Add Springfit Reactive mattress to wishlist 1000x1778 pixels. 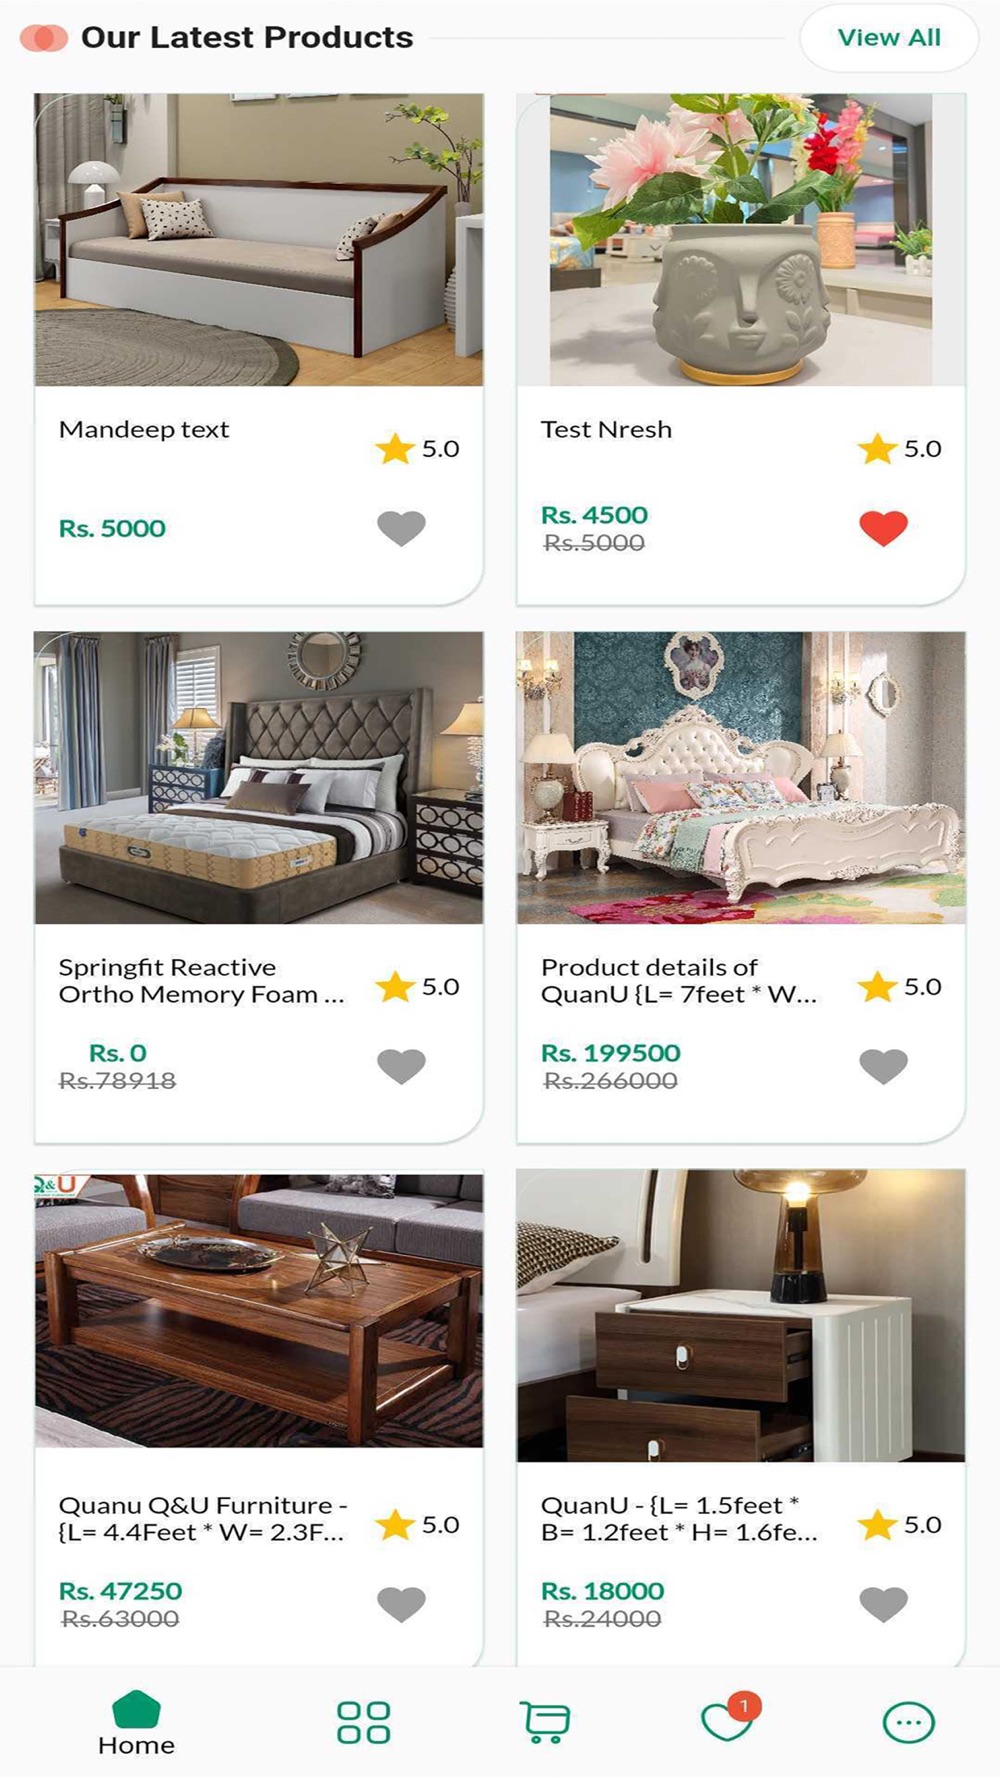[401, 1066]
